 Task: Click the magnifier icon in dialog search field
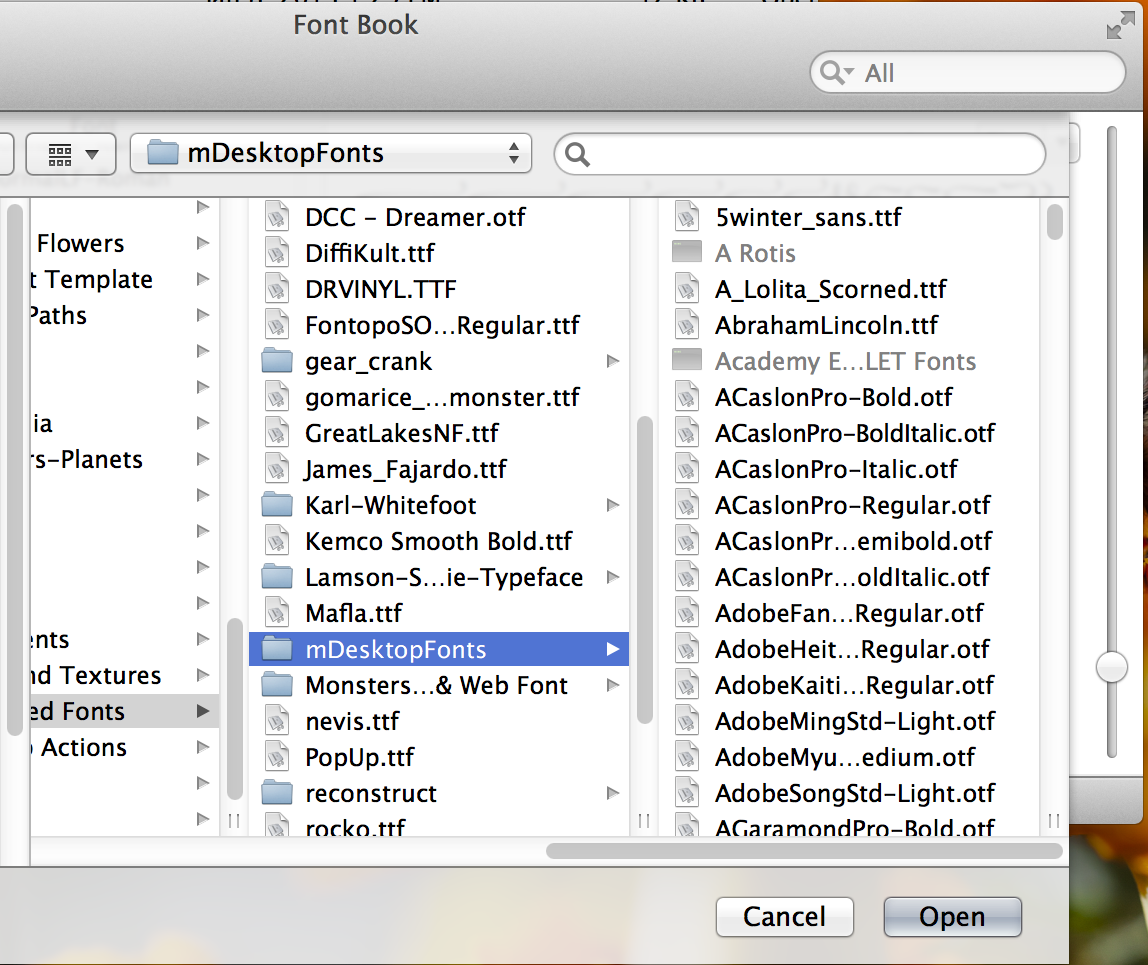pyautogui.click(x=577, y=154)
